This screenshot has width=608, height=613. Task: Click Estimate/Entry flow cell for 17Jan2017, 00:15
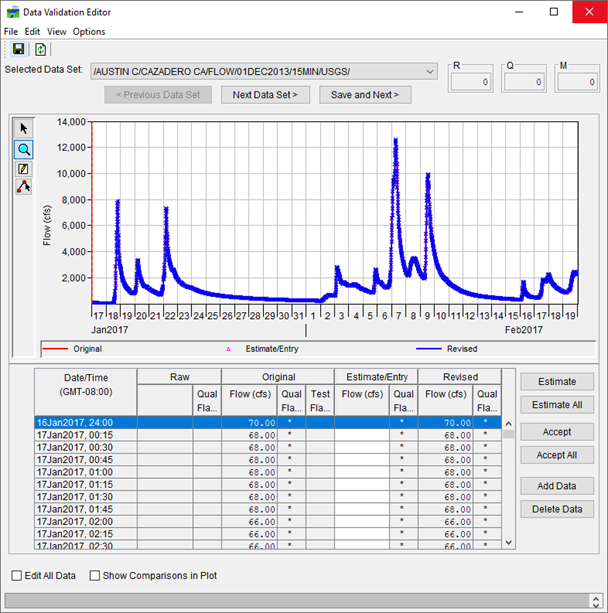point(362,435)
